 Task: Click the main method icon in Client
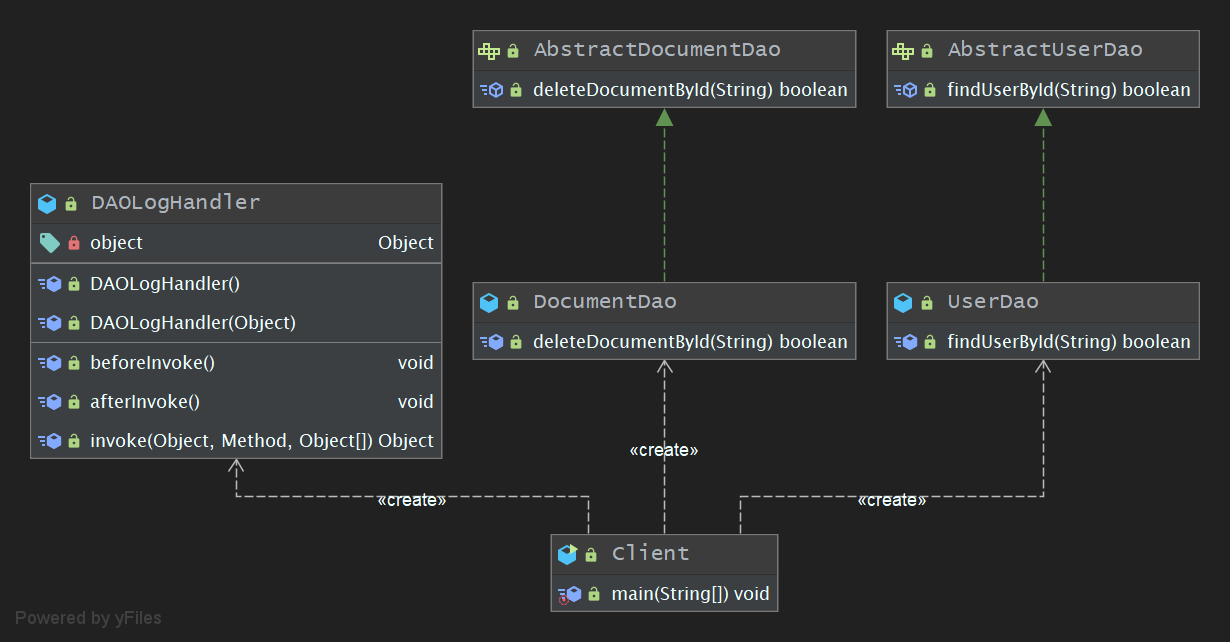tap(567, 594)
